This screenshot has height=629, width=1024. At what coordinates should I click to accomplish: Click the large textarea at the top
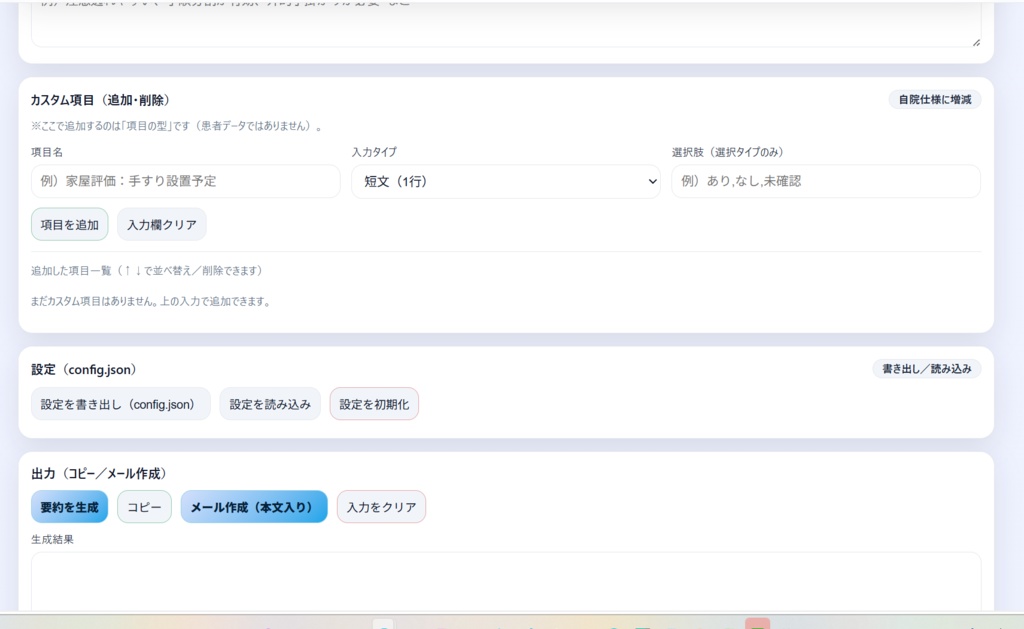(504, 22)
